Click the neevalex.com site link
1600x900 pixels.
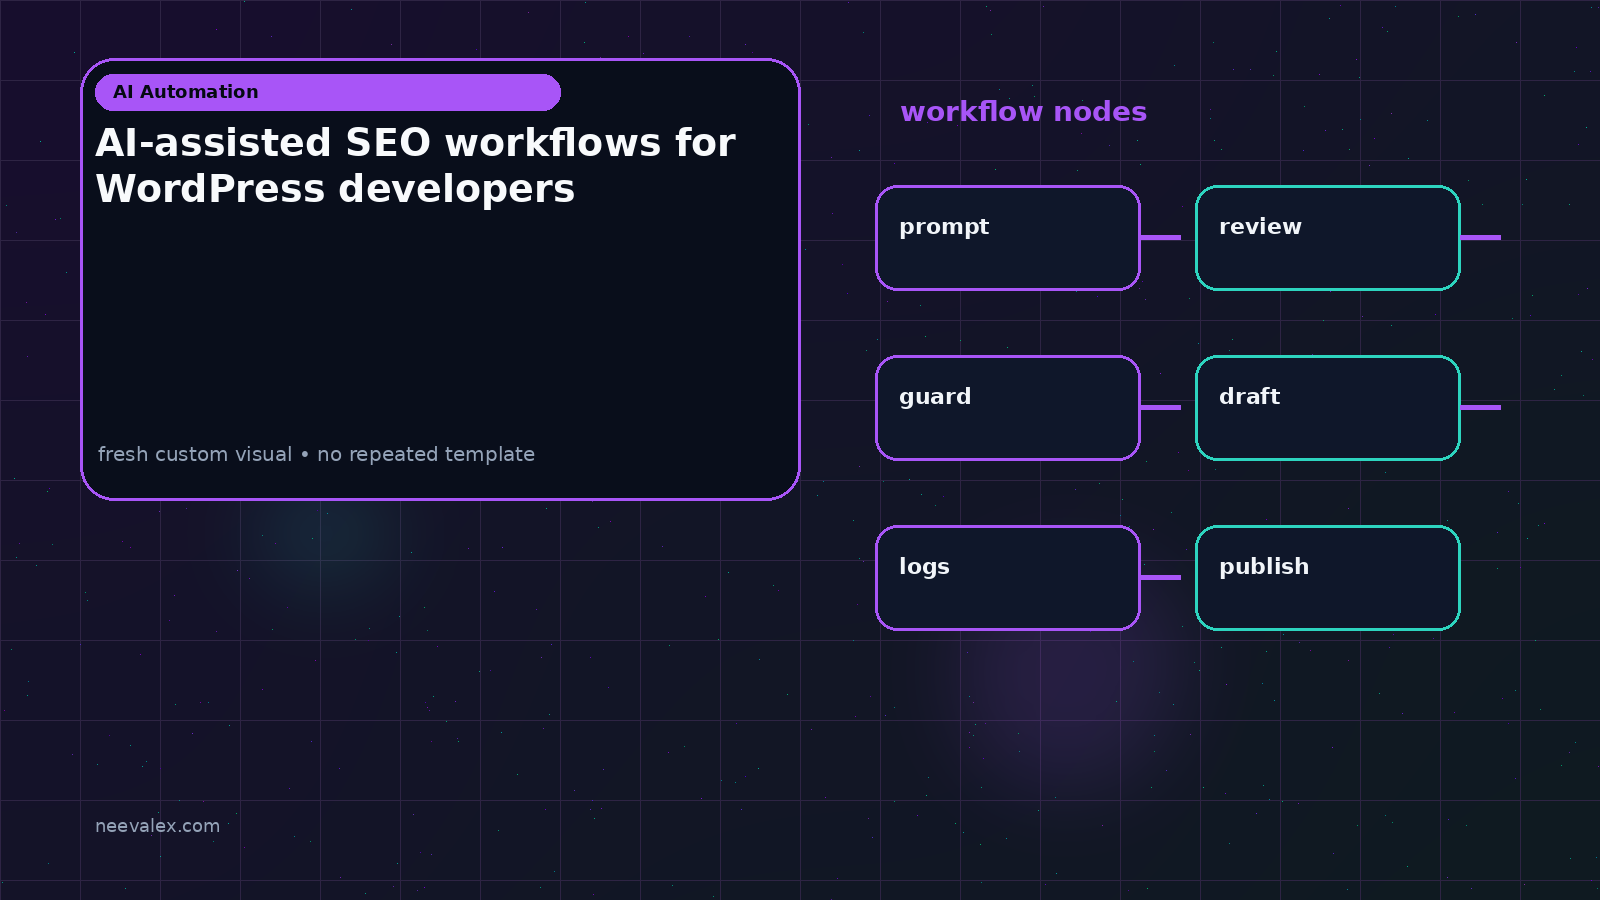click(157, 826)
